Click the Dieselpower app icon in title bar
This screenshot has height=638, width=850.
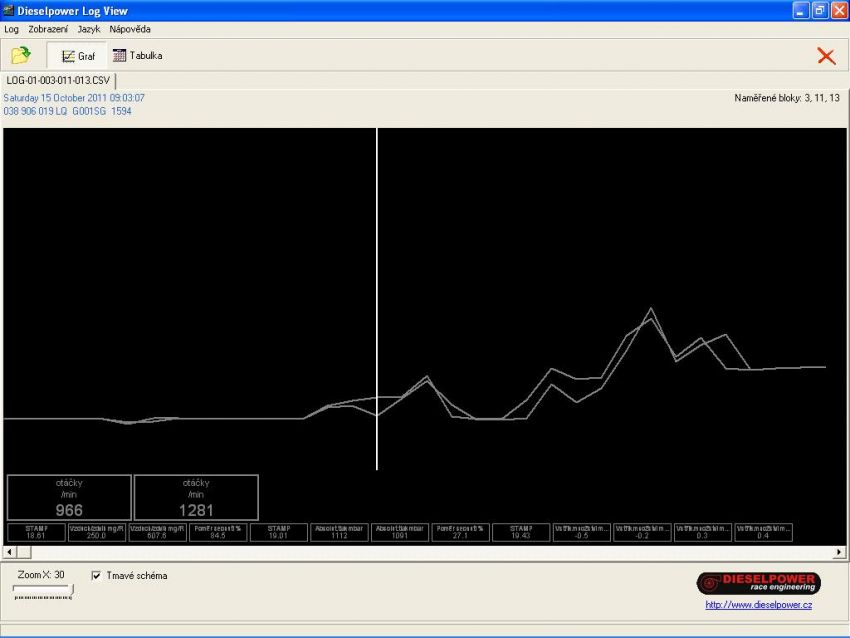coord(9,10)
